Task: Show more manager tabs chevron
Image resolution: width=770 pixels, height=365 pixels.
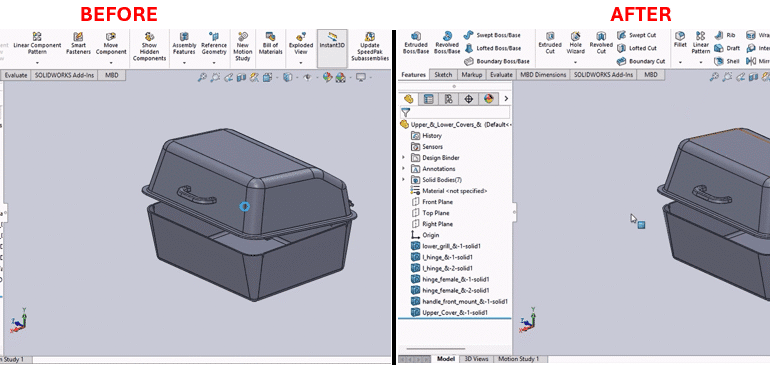Action: [x=506, y=99]
